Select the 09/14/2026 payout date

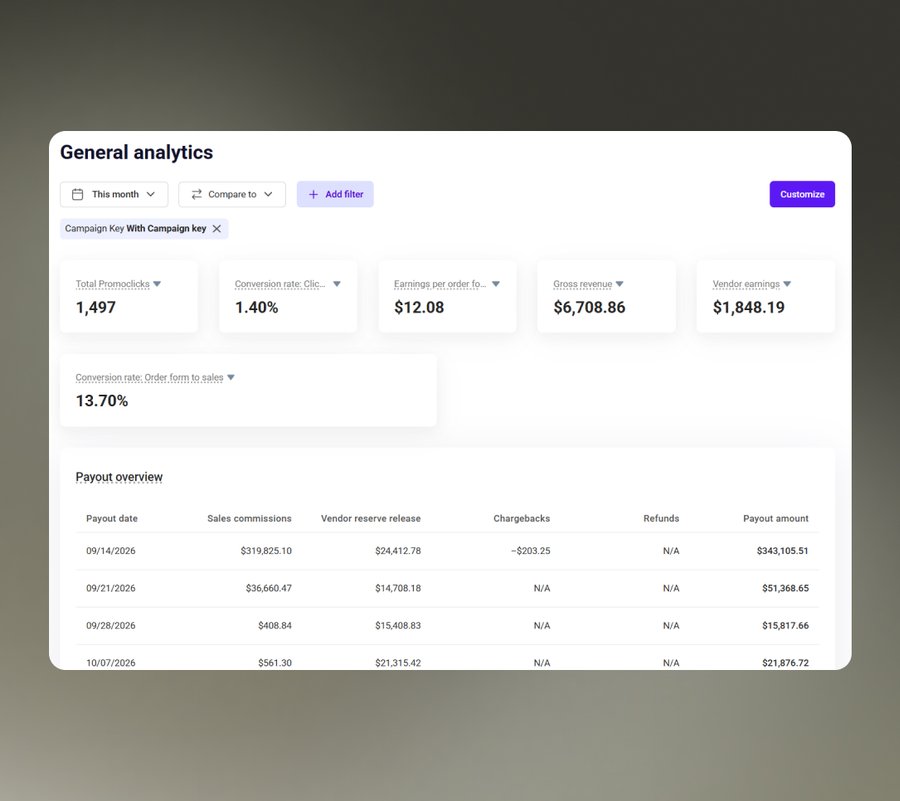111,551
